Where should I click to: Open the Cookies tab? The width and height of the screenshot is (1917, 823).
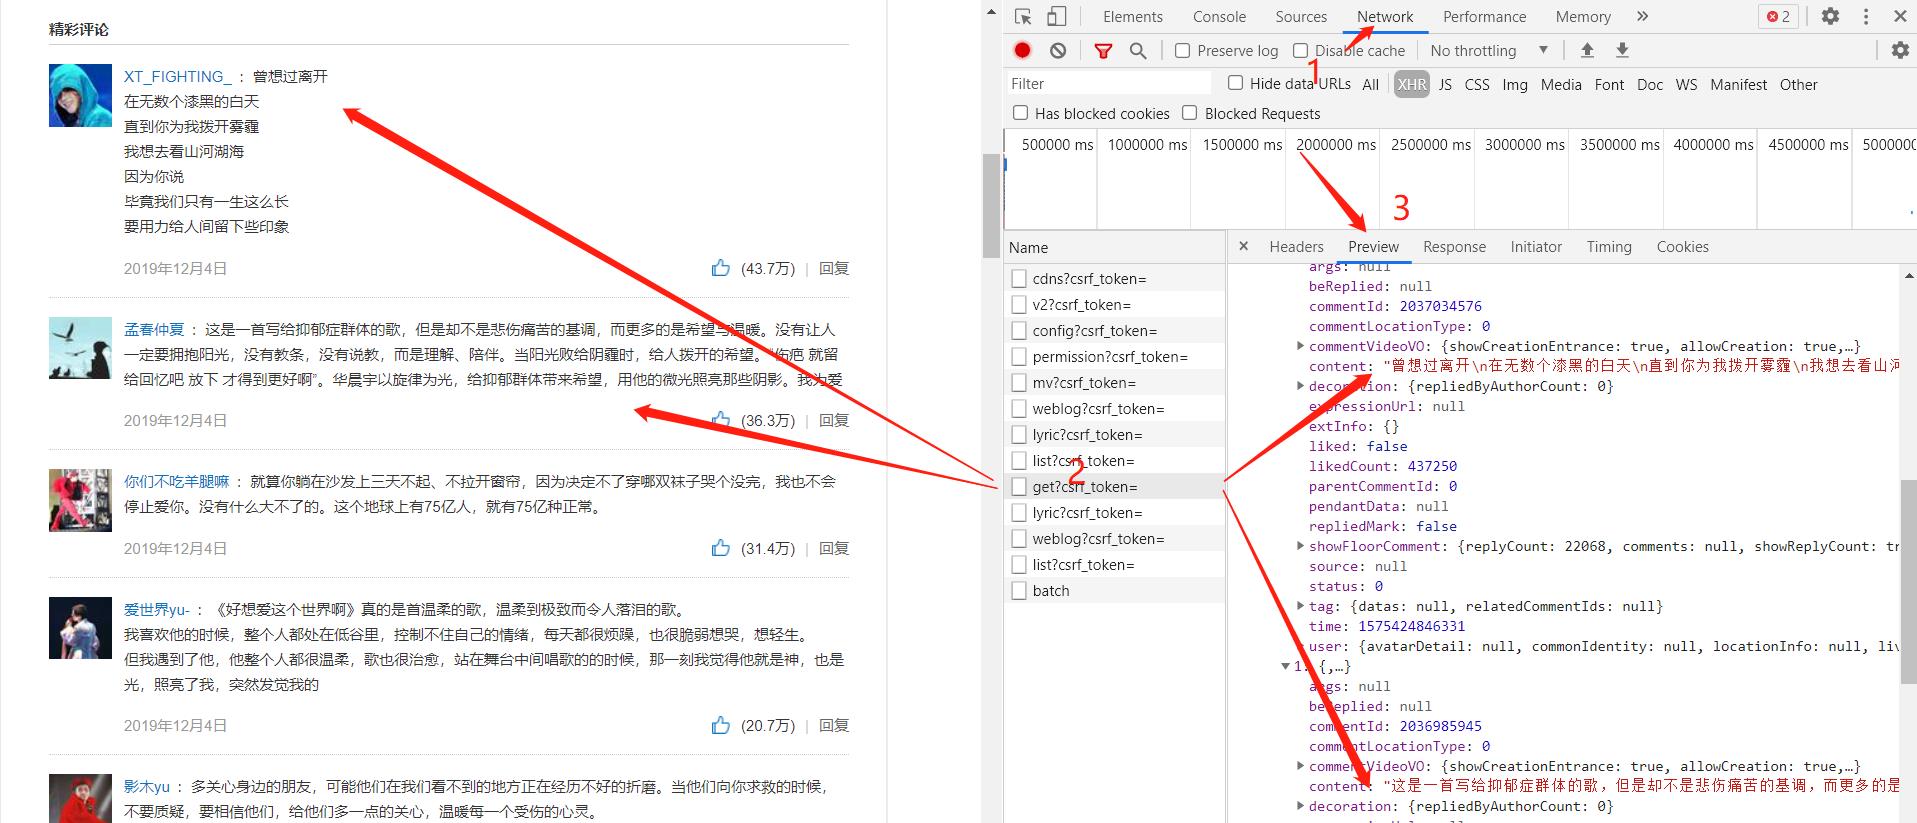point(1682,246)
